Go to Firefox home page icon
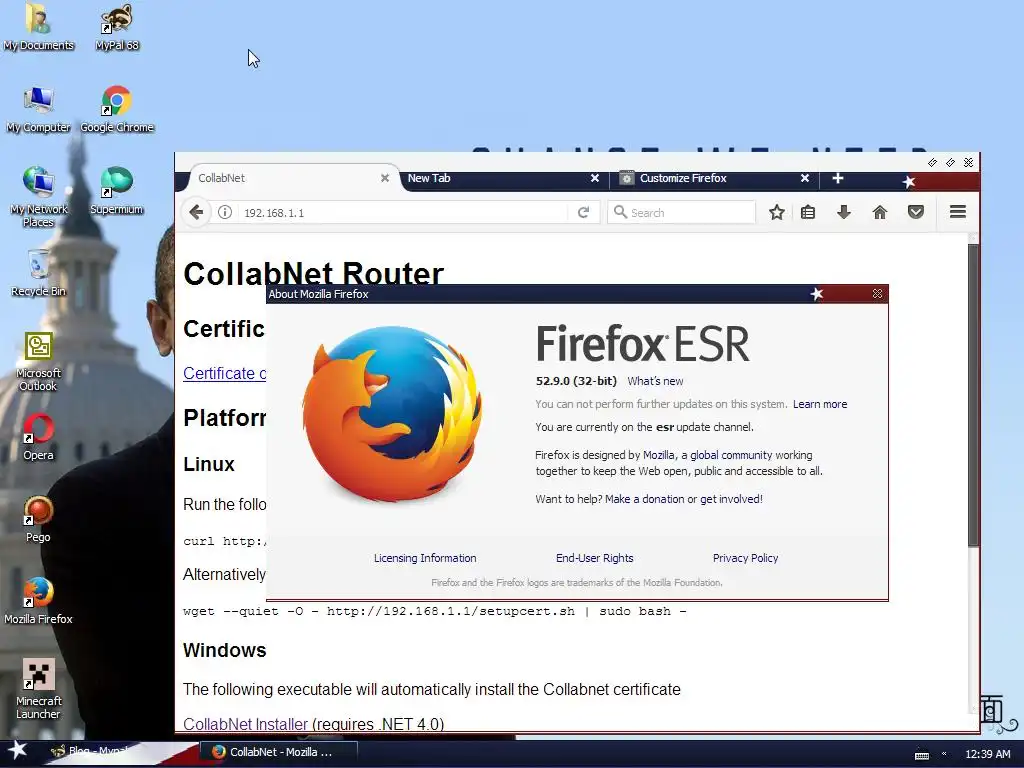The width and height of the screenshot is (1024, 768). click(880, 212)
